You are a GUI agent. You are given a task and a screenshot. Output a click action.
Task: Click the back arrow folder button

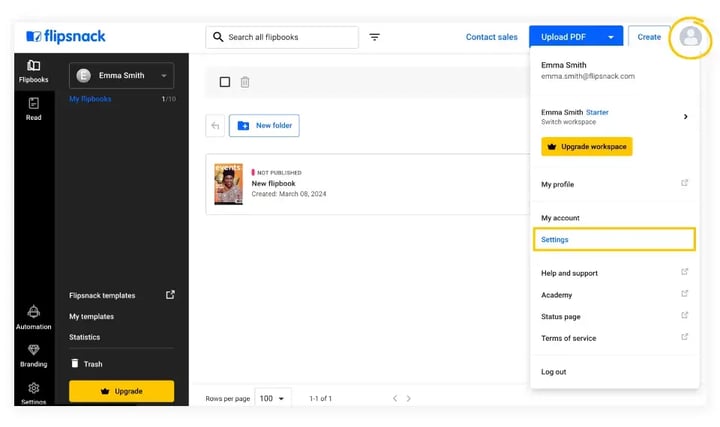coord(215,125)
